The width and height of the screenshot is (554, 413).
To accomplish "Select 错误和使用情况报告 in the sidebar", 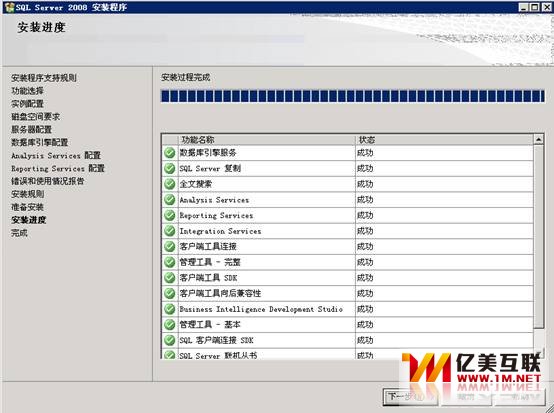I will click(x=48, y=181).
